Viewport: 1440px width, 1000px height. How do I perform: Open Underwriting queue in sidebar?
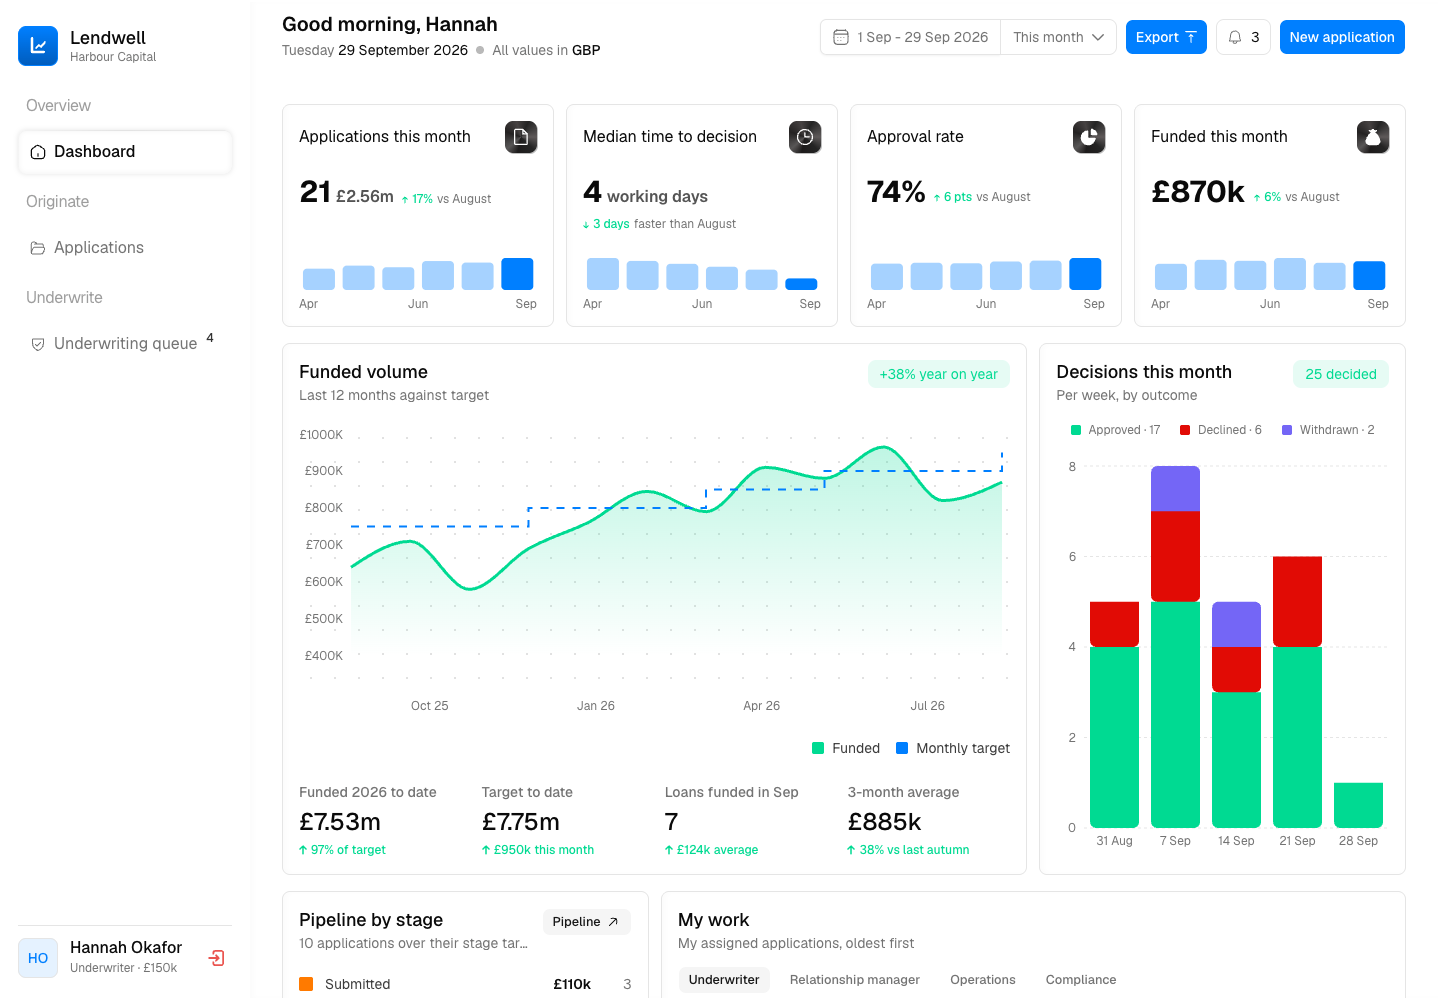tap(125, 344)
